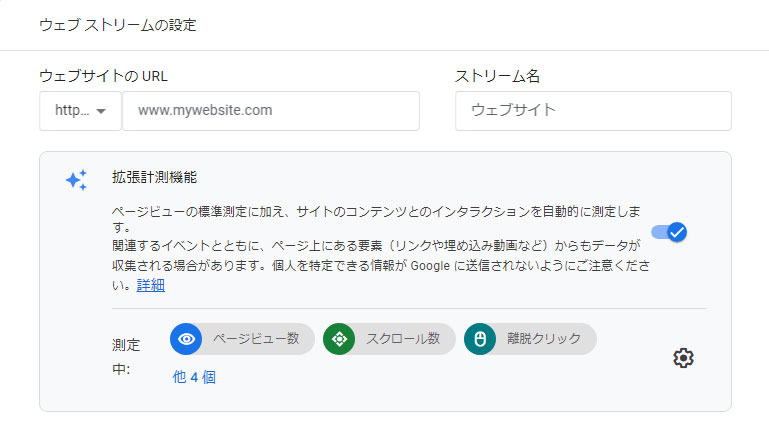Click the 測定中 label
769x428 pixels.
(126, 357)
